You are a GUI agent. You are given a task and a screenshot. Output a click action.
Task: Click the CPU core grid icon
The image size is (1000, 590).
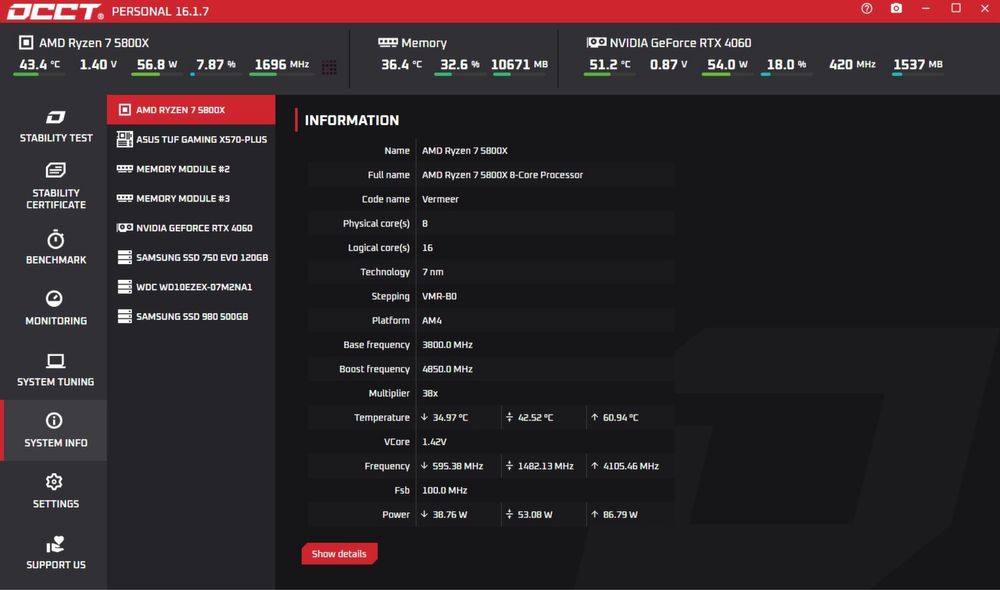[x=329, y=67]
